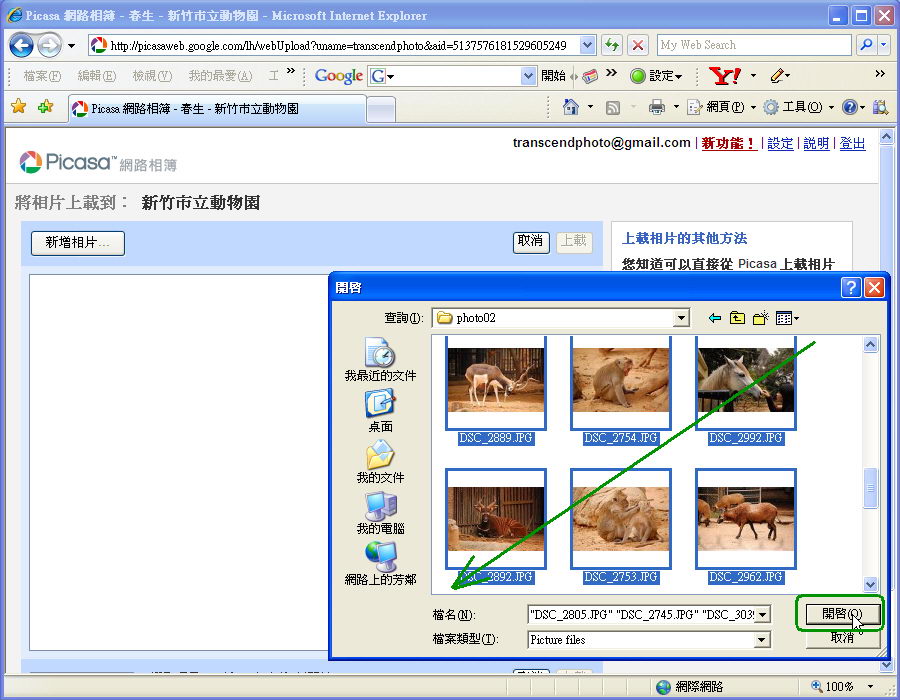Click the search magnifier button
Screen dimensions: 900x700
[x=866, y=45]
